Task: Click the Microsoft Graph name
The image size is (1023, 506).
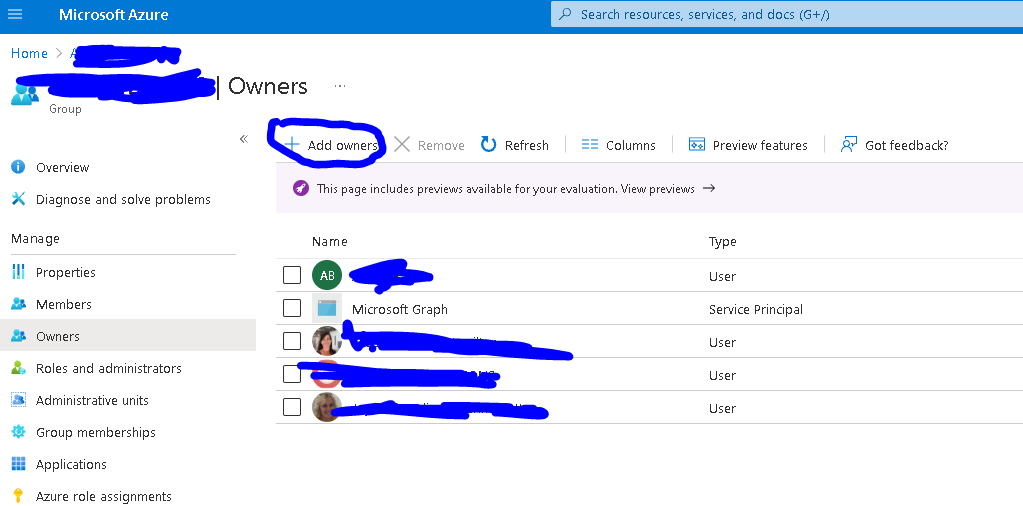Action: pyautogui.click(x=400, y=309)
